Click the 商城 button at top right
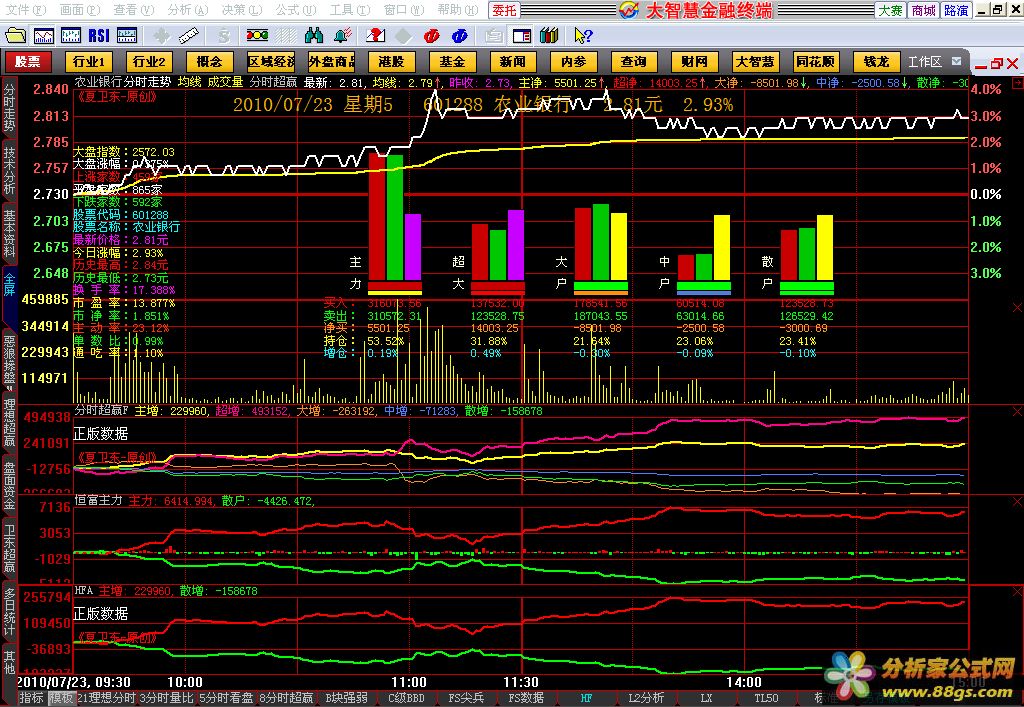Image resolution: width=1024 pixels, height=707 pixels. (x=923, y=10)
